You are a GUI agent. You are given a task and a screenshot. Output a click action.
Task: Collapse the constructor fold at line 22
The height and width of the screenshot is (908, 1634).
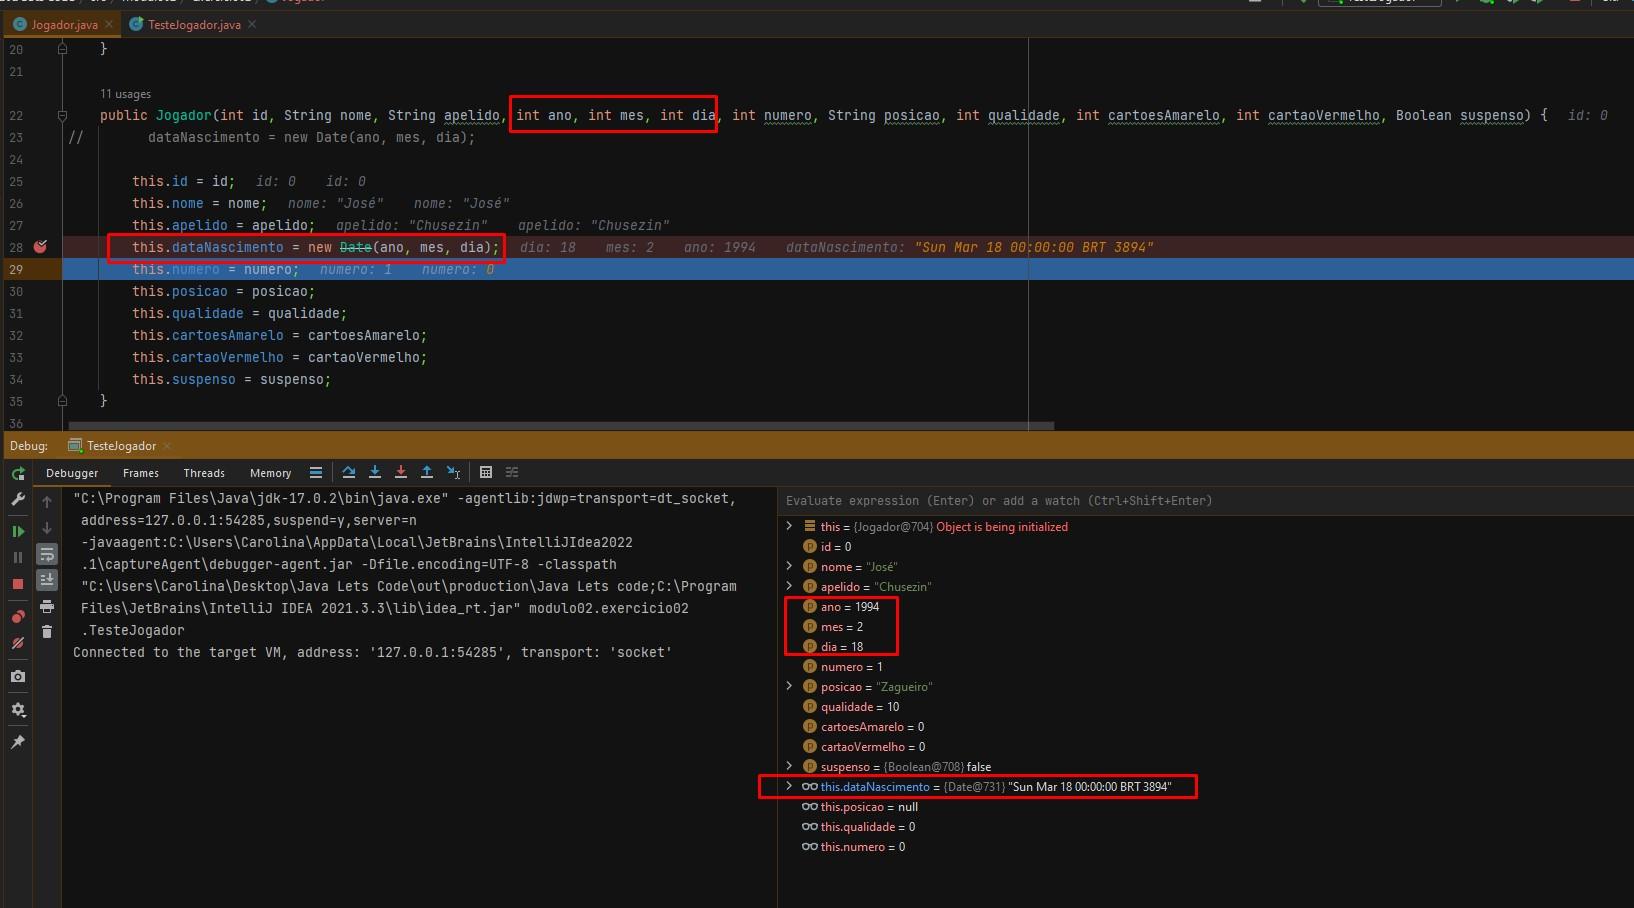coord(62,115)
